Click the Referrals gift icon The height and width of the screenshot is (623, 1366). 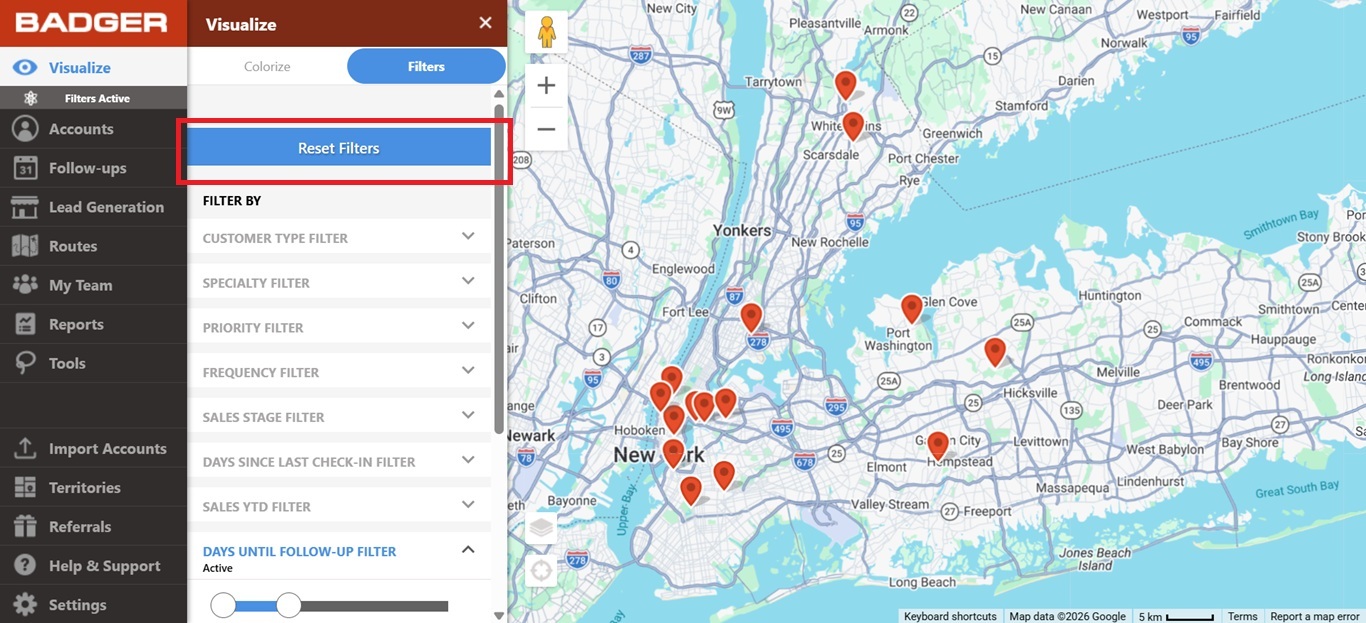25,527
